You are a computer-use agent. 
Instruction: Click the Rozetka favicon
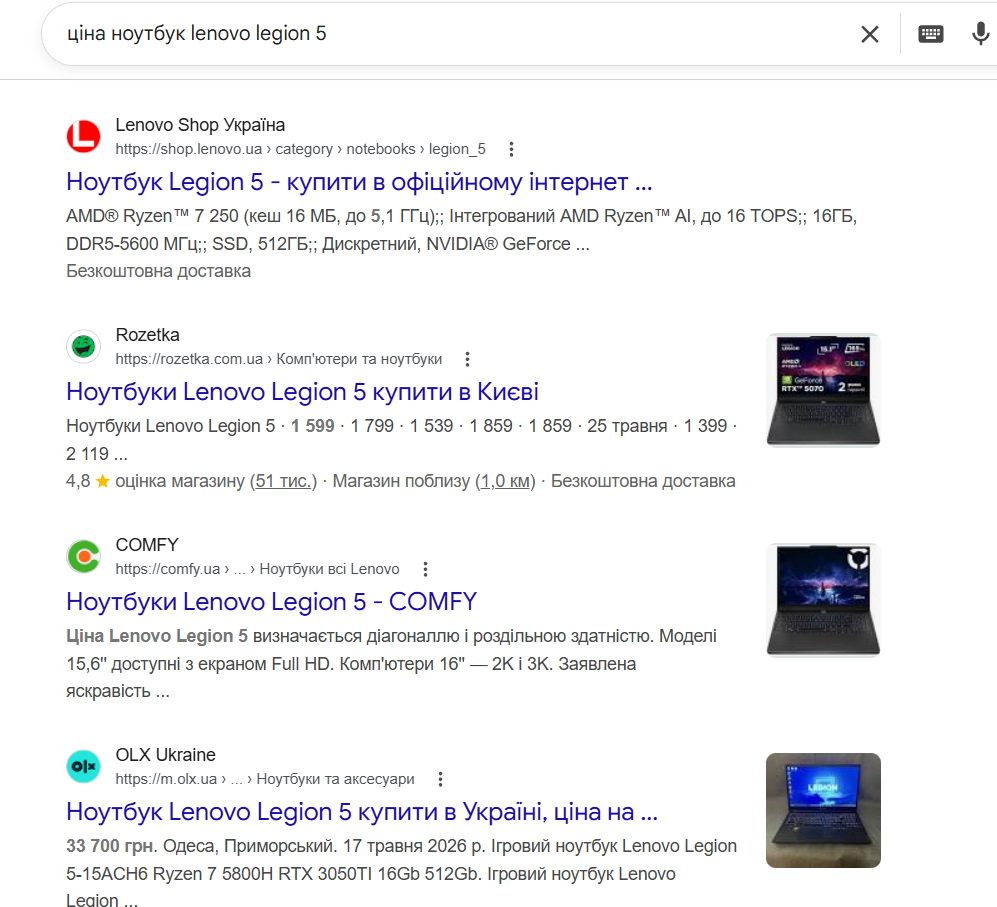pos(83,346)
